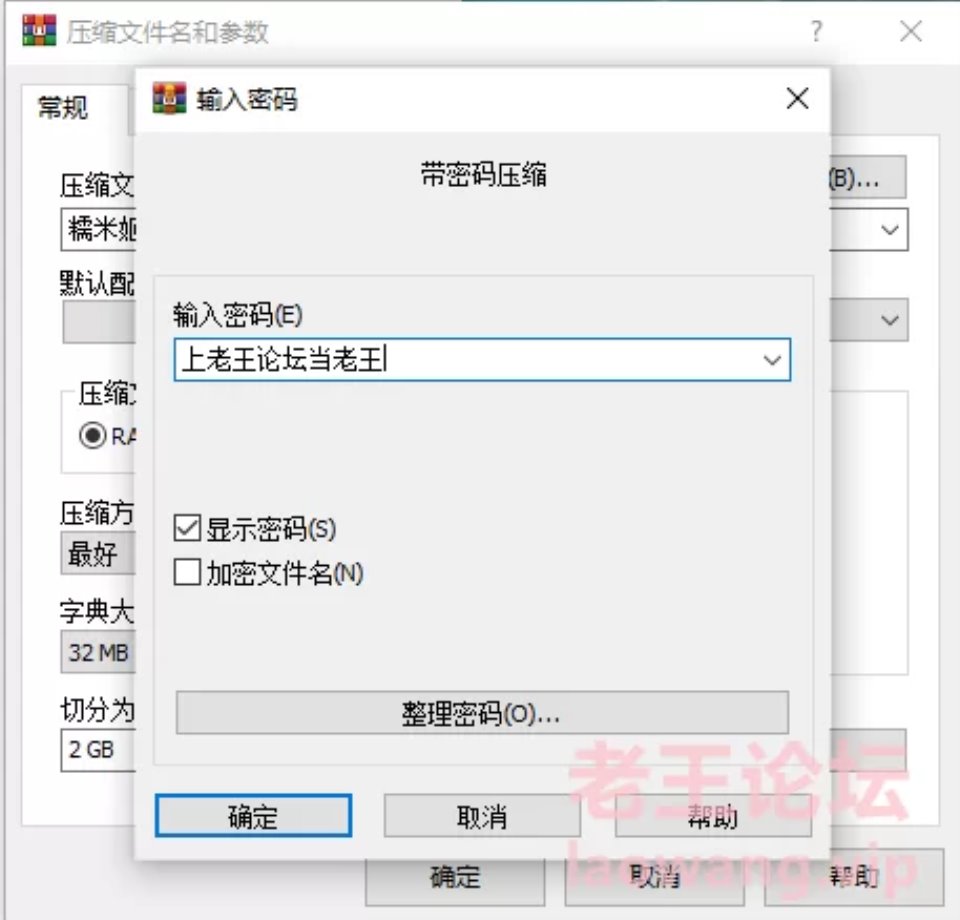The width and height of the screenshot is (960, 920).
Task: Switch to the 常规 tab
Action: [x=63, y=108]
